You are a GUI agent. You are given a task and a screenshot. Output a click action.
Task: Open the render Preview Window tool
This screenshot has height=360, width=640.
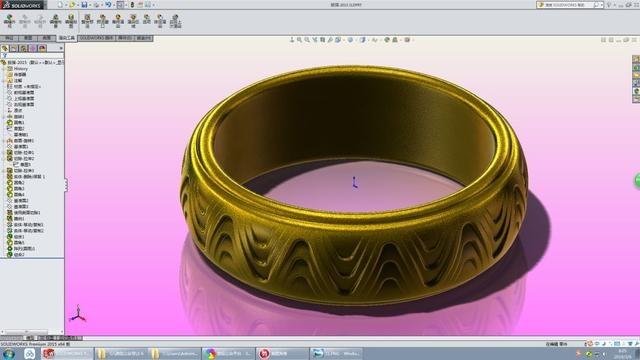[103, 21]
